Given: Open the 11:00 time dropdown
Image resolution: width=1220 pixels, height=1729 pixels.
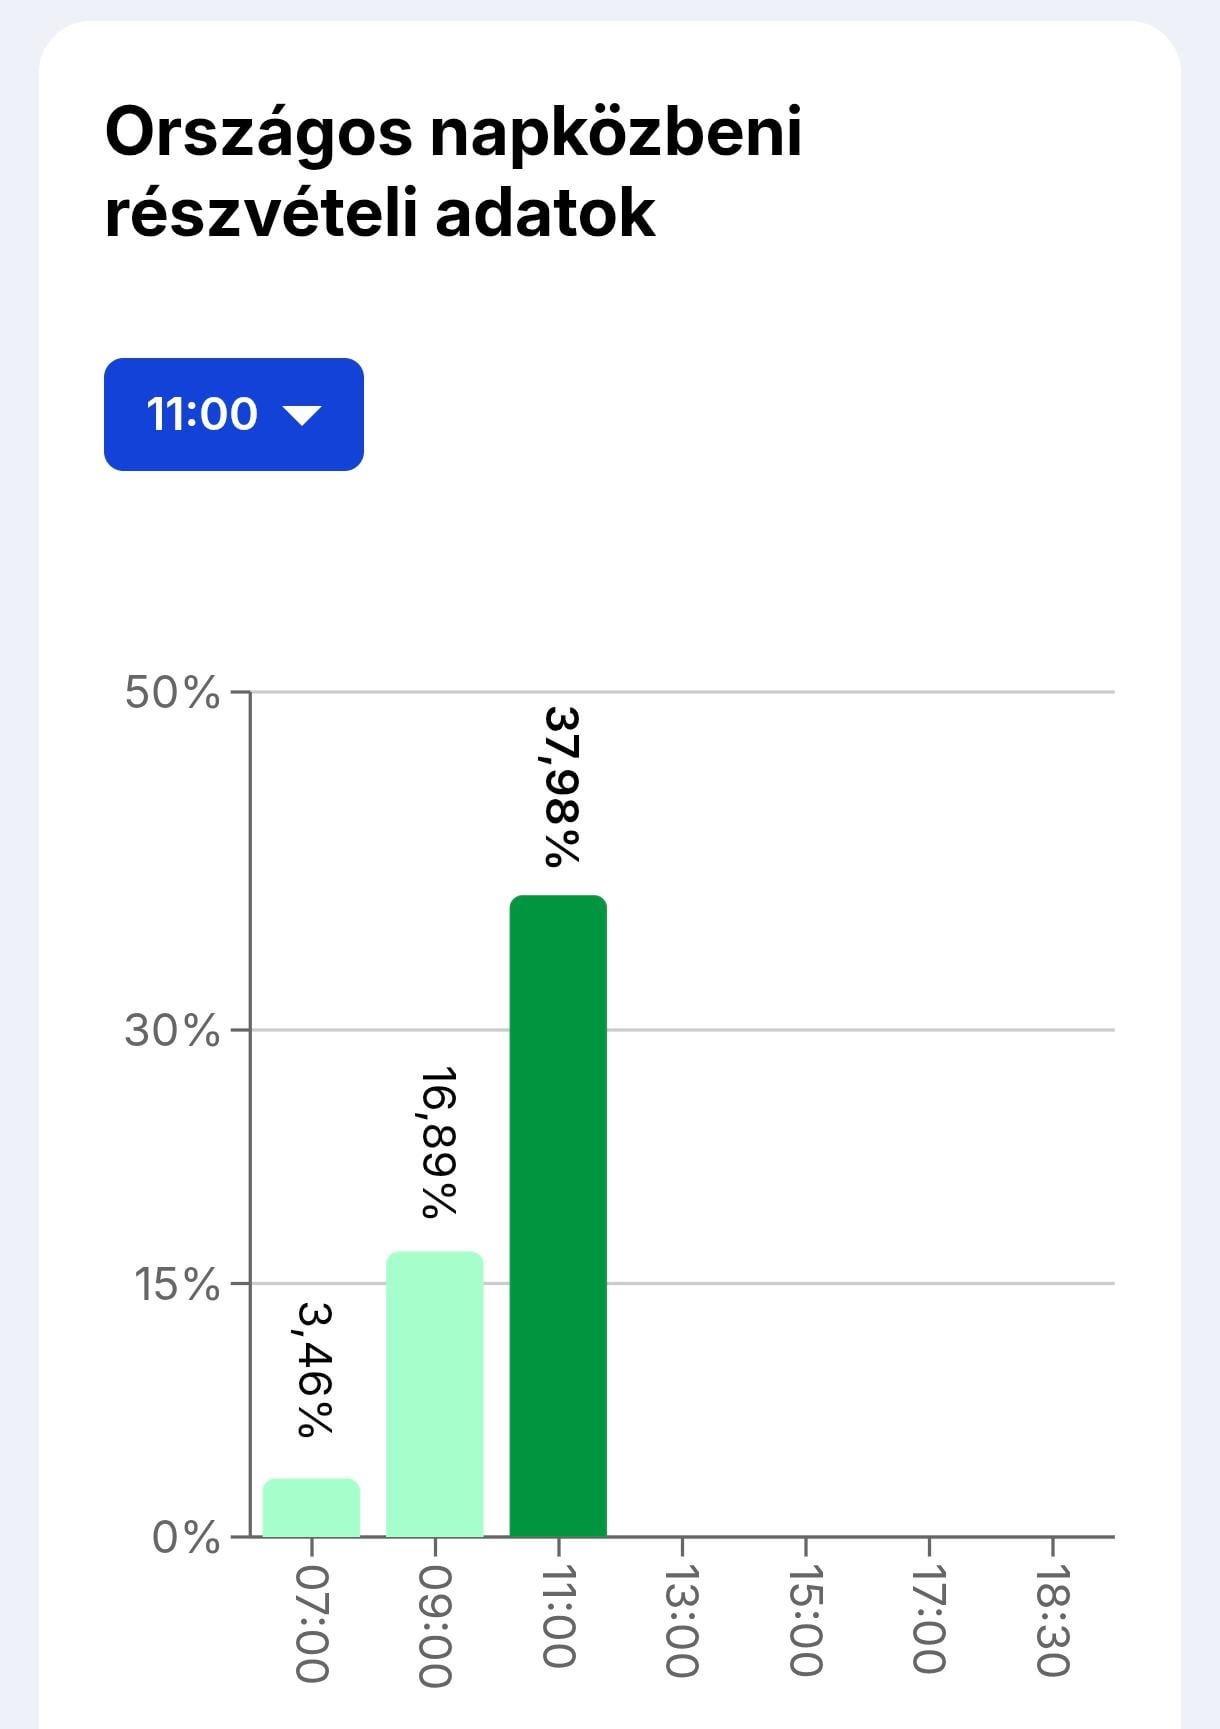Looking at the screenshot, I should point(233,414).
